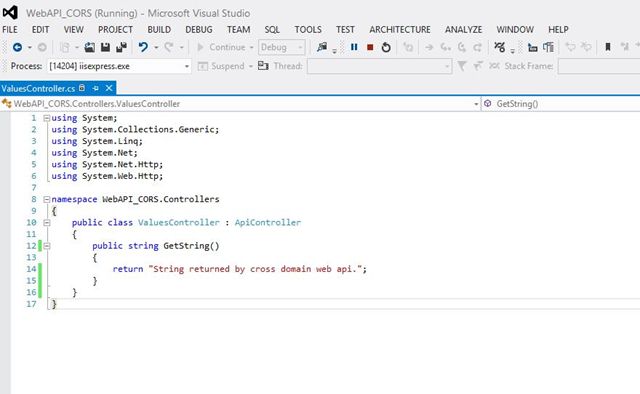
Task: Collapse the GetString method body
Action: [47, 246]
